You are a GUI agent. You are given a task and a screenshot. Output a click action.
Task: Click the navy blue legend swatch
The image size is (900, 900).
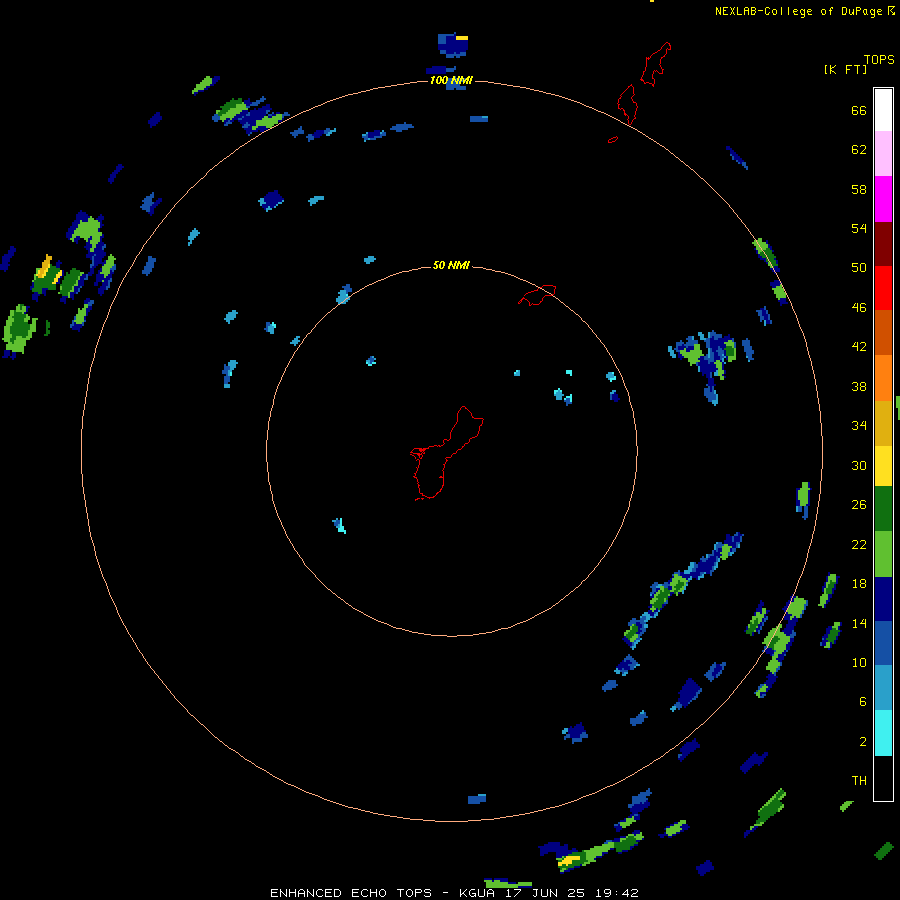(x=883, y=599)
